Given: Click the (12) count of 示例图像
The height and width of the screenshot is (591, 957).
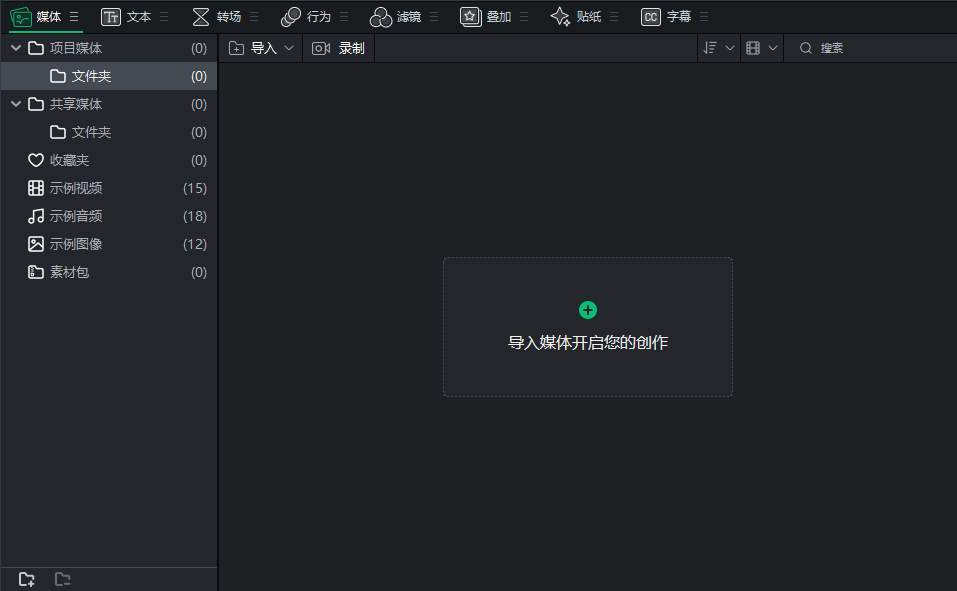Looking at the screenshot, I should (x=195, y=244).
